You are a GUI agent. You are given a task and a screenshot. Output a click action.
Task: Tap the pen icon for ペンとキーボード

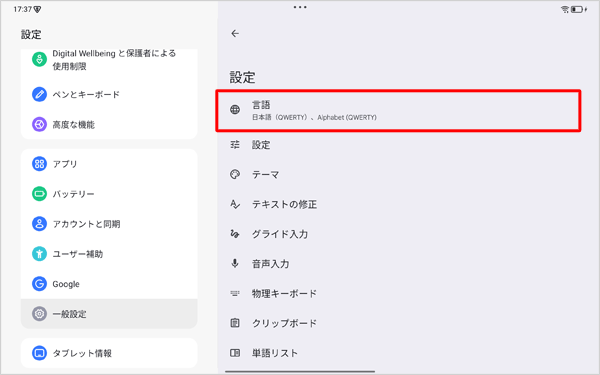pyautogui.click(x=39, y=94)
